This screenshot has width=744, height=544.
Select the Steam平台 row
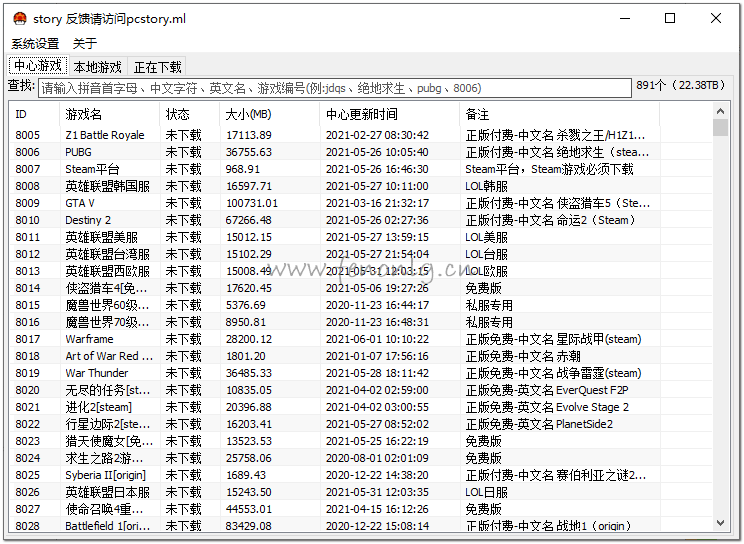[x=361, y=169]
